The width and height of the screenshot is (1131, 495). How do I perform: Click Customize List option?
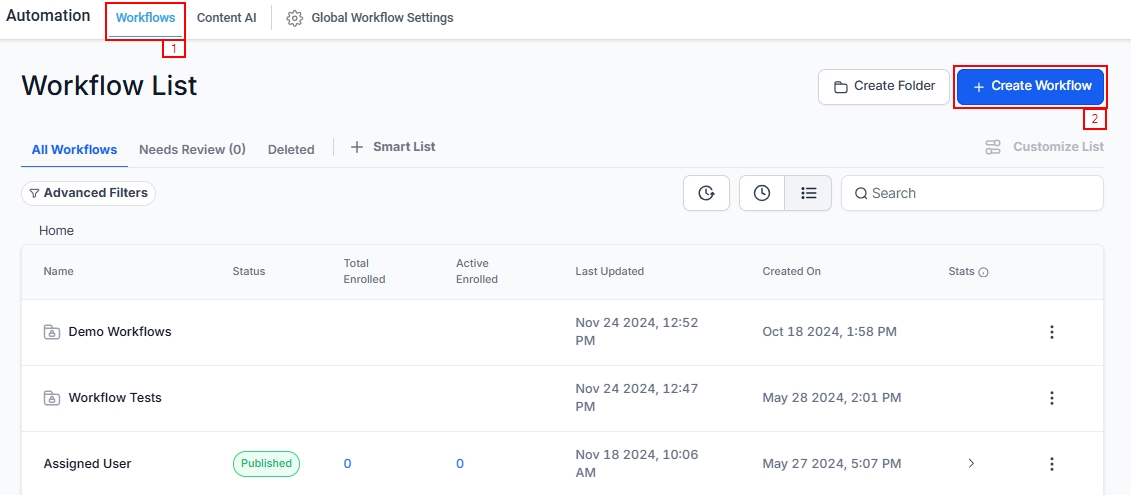tap(1045, 147)
